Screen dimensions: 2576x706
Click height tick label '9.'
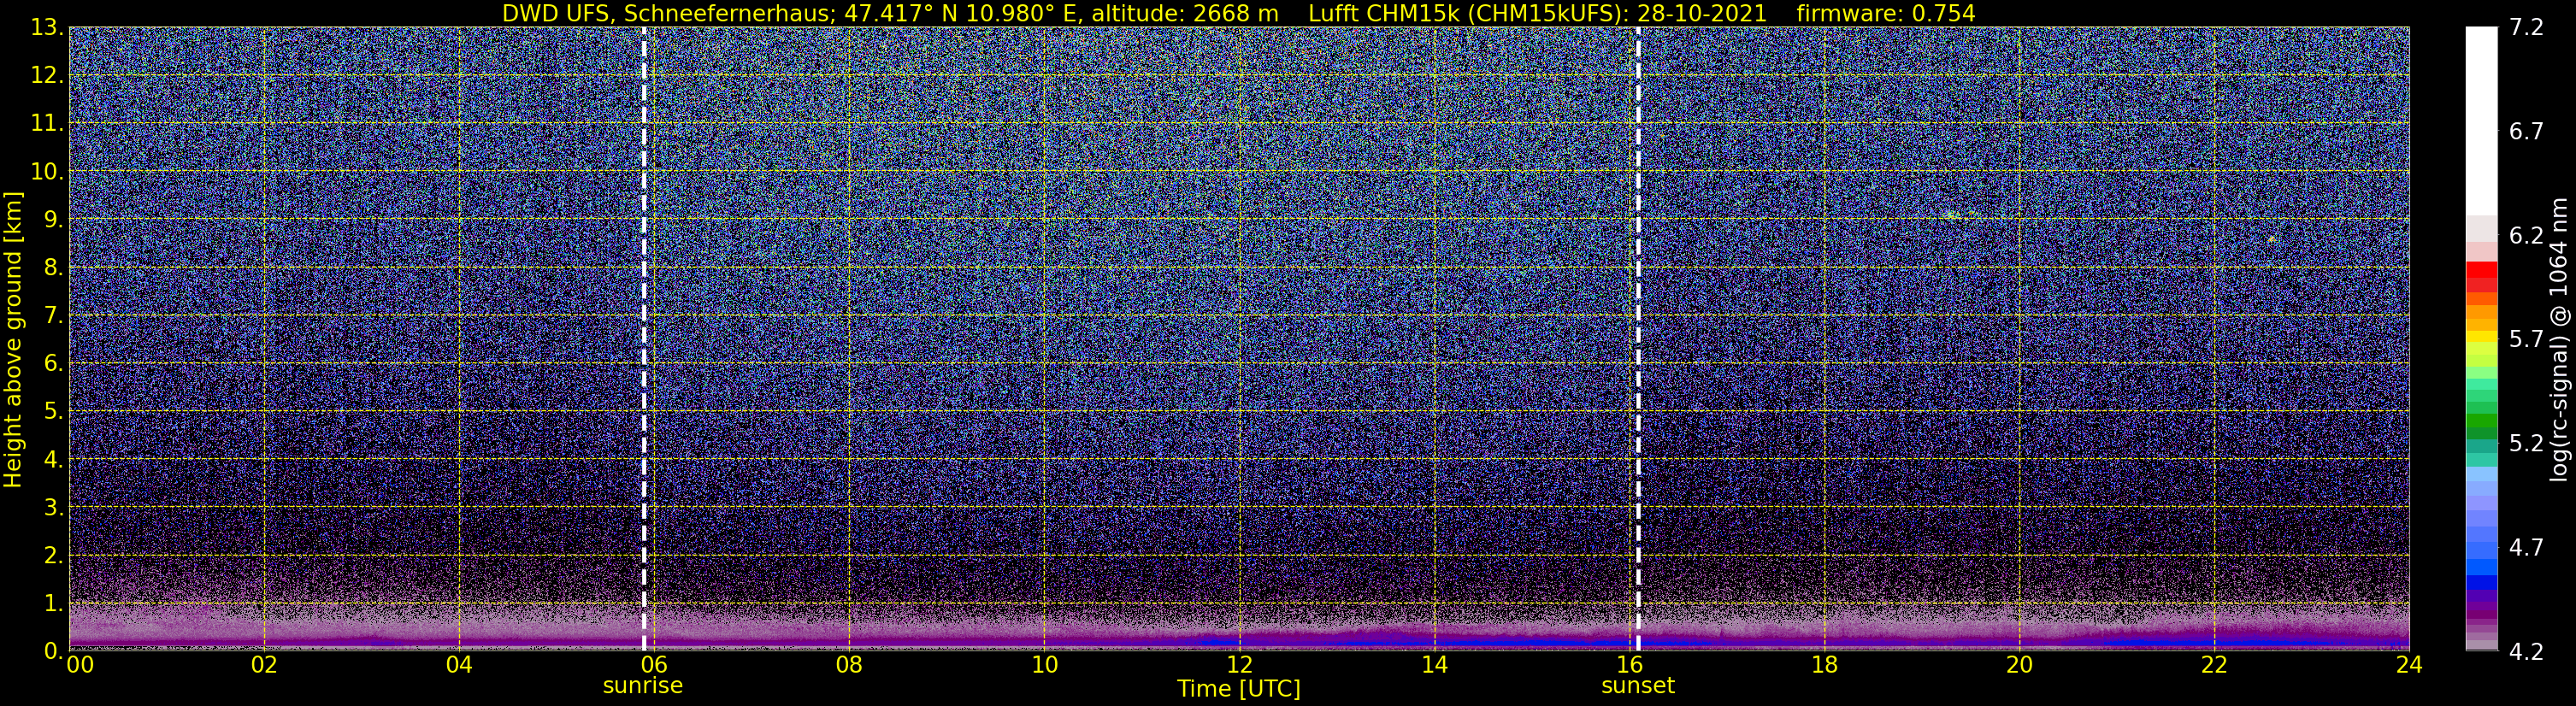coord(54,220)
